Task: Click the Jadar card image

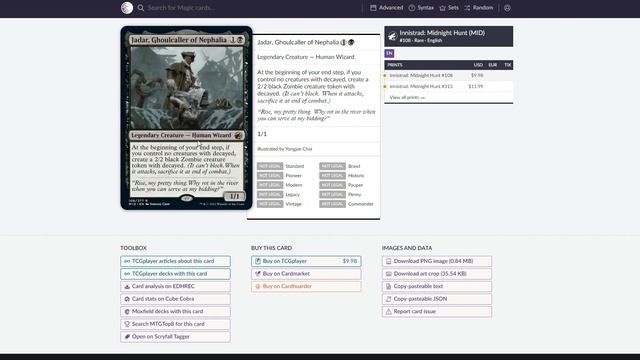Action: [187, 118]
